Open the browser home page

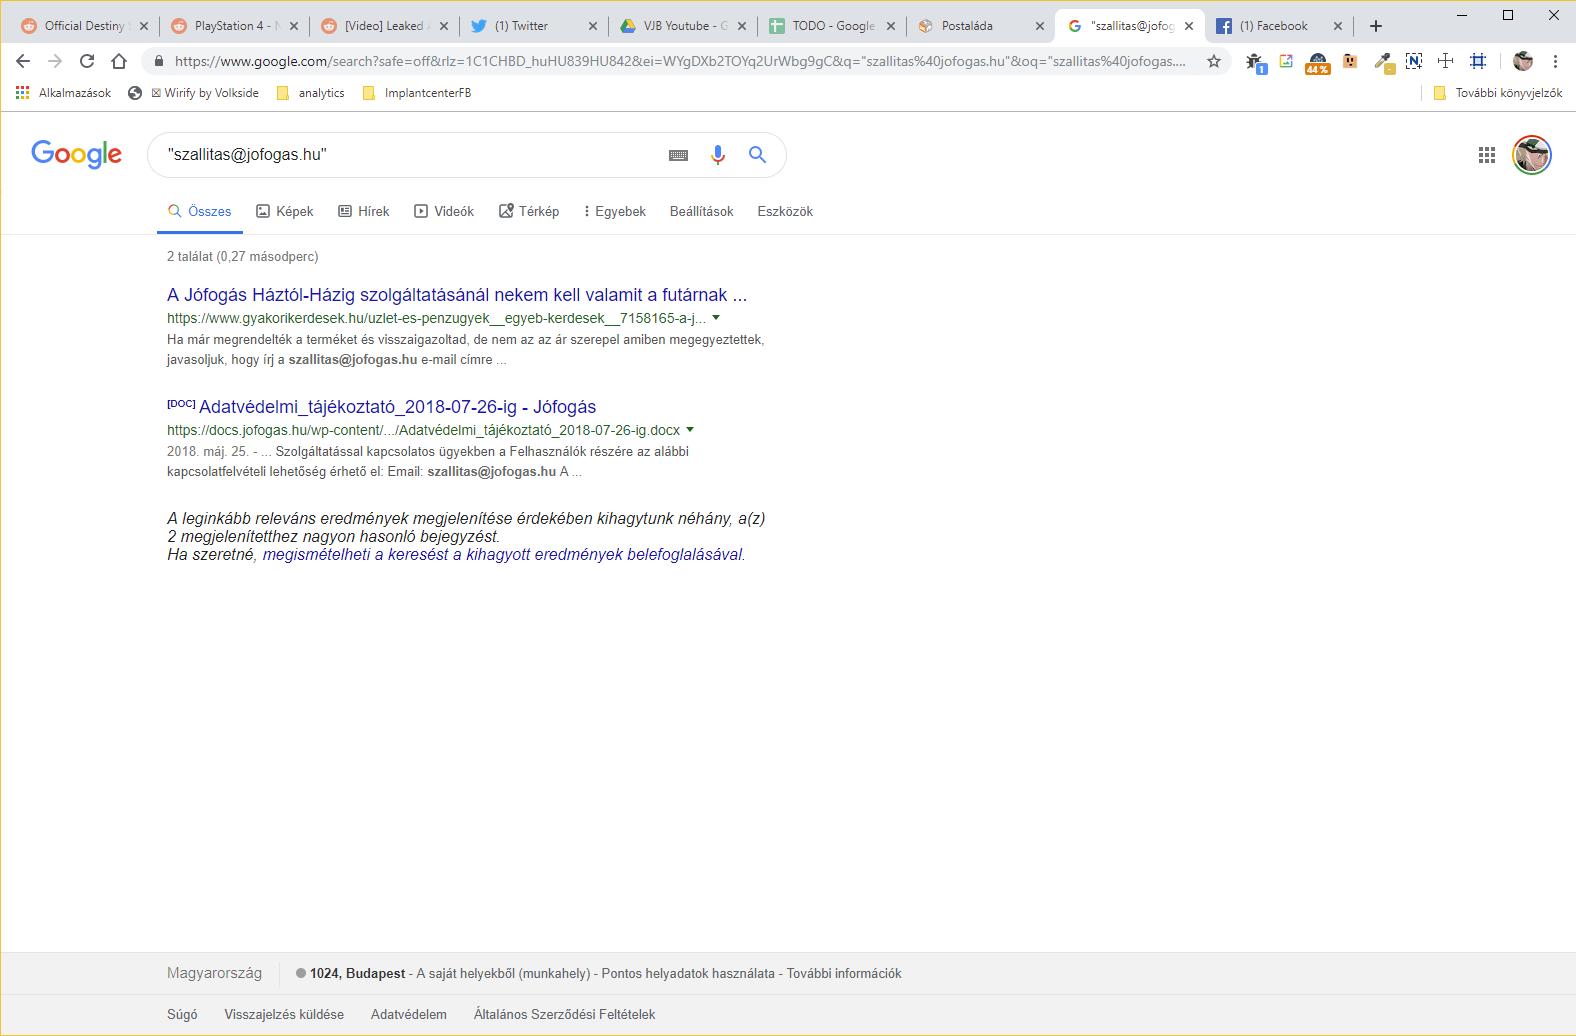[x=119, y=61]
